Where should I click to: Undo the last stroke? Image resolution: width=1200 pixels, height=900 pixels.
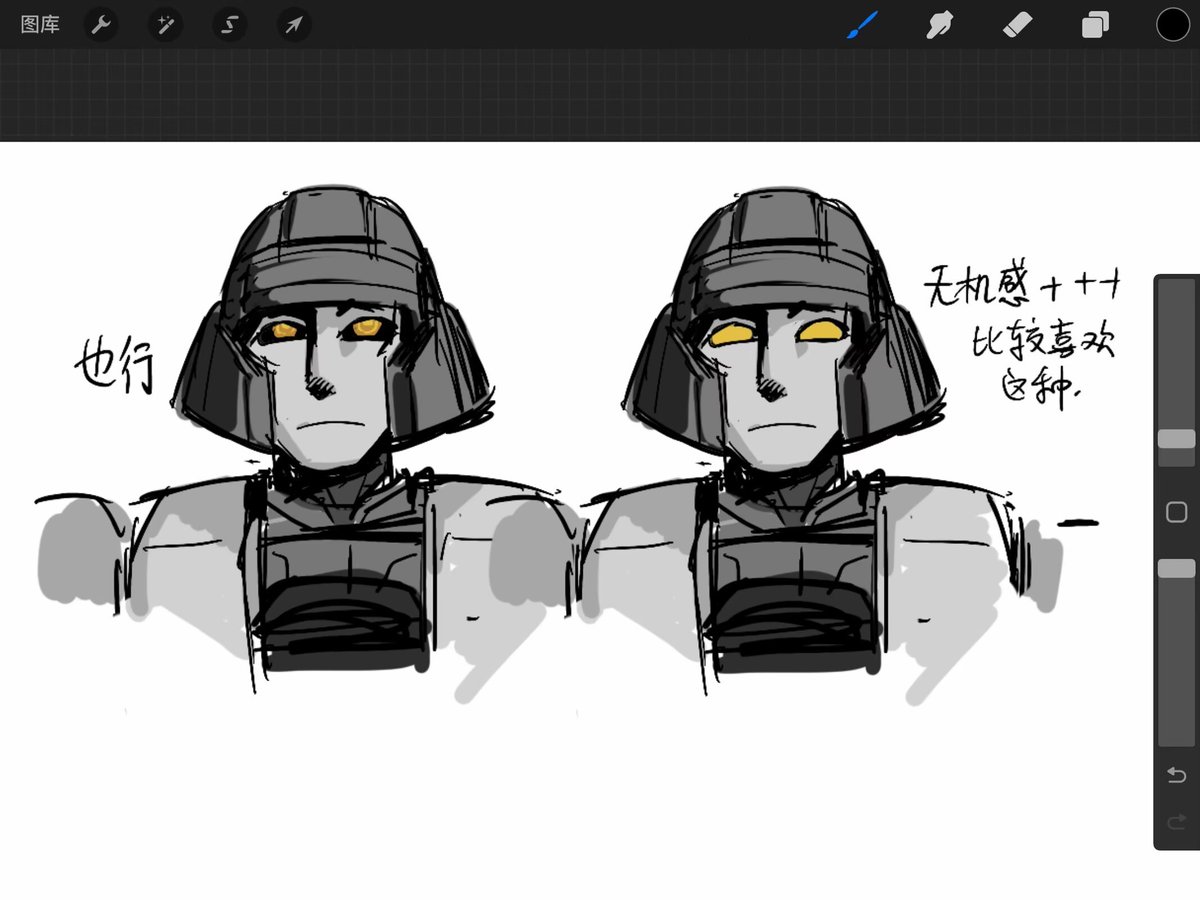coord(1176,775)
